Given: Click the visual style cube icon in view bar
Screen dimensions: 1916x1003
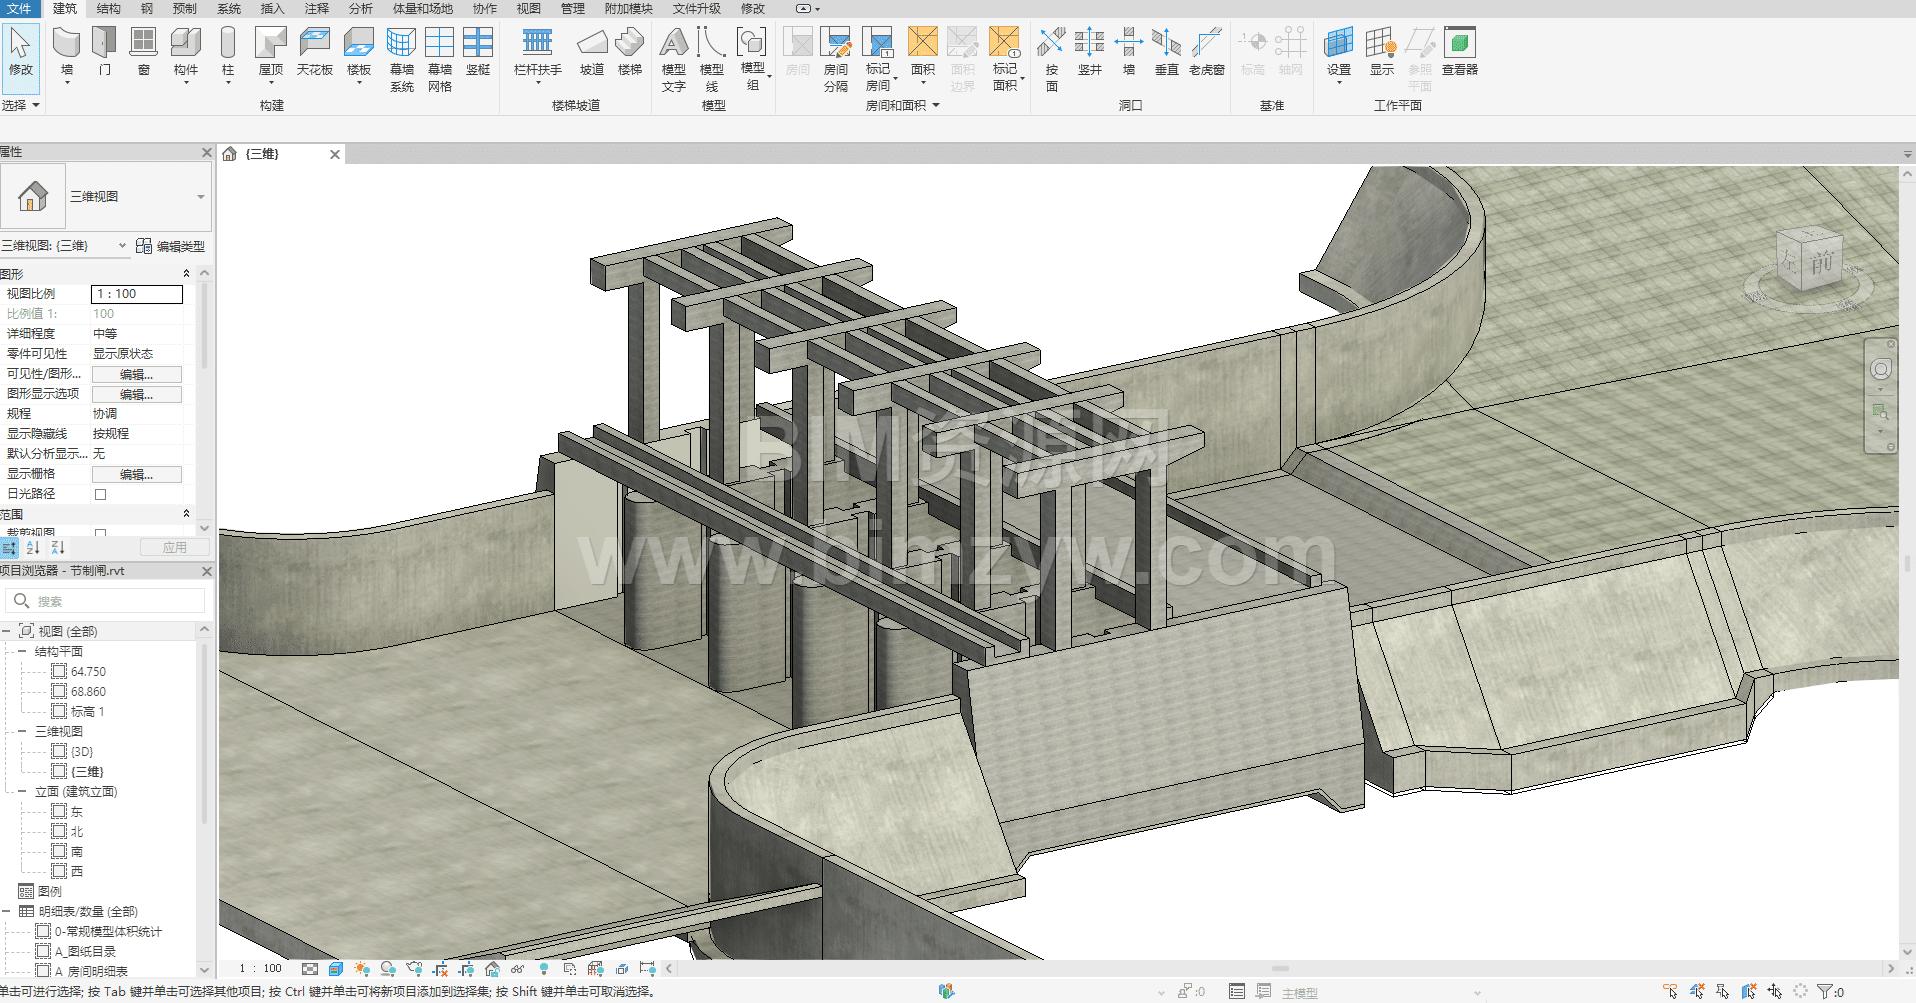Looking at the screenshot, I should pyautogui.click(x=336, y=969).
